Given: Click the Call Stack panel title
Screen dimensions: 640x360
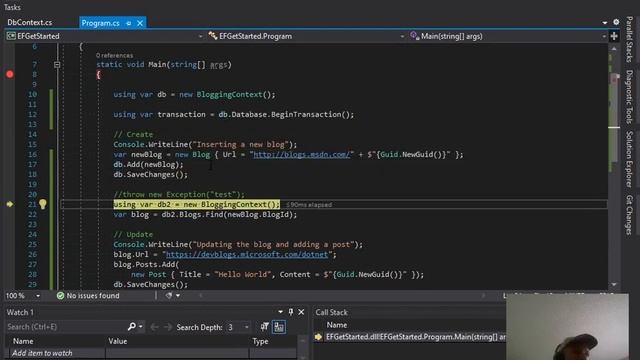Looking at the screenshot, I should coord(331,312).
